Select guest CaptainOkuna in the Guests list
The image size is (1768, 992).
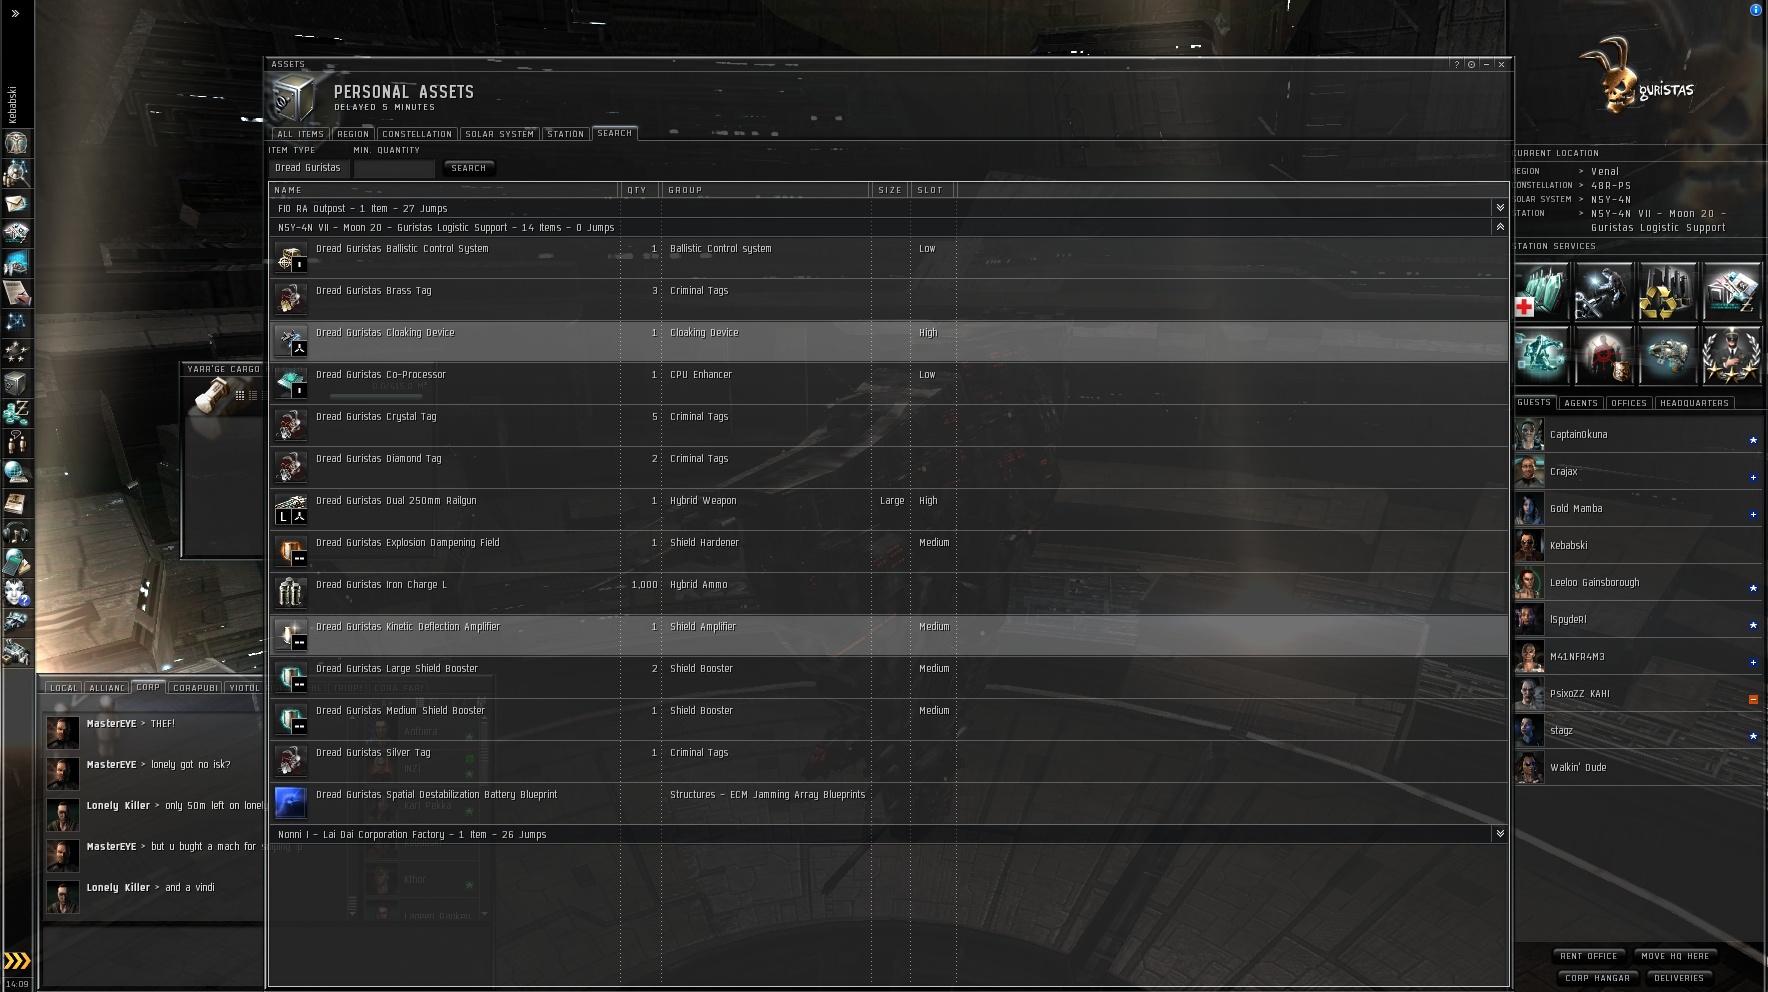tap(1637, 435)
